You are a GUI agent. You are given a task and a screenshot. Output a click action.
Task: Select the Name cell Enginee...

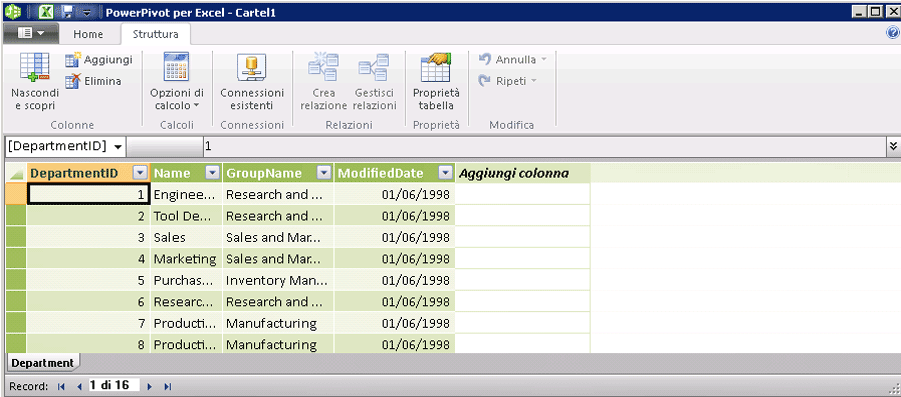[x=187, y=195]
